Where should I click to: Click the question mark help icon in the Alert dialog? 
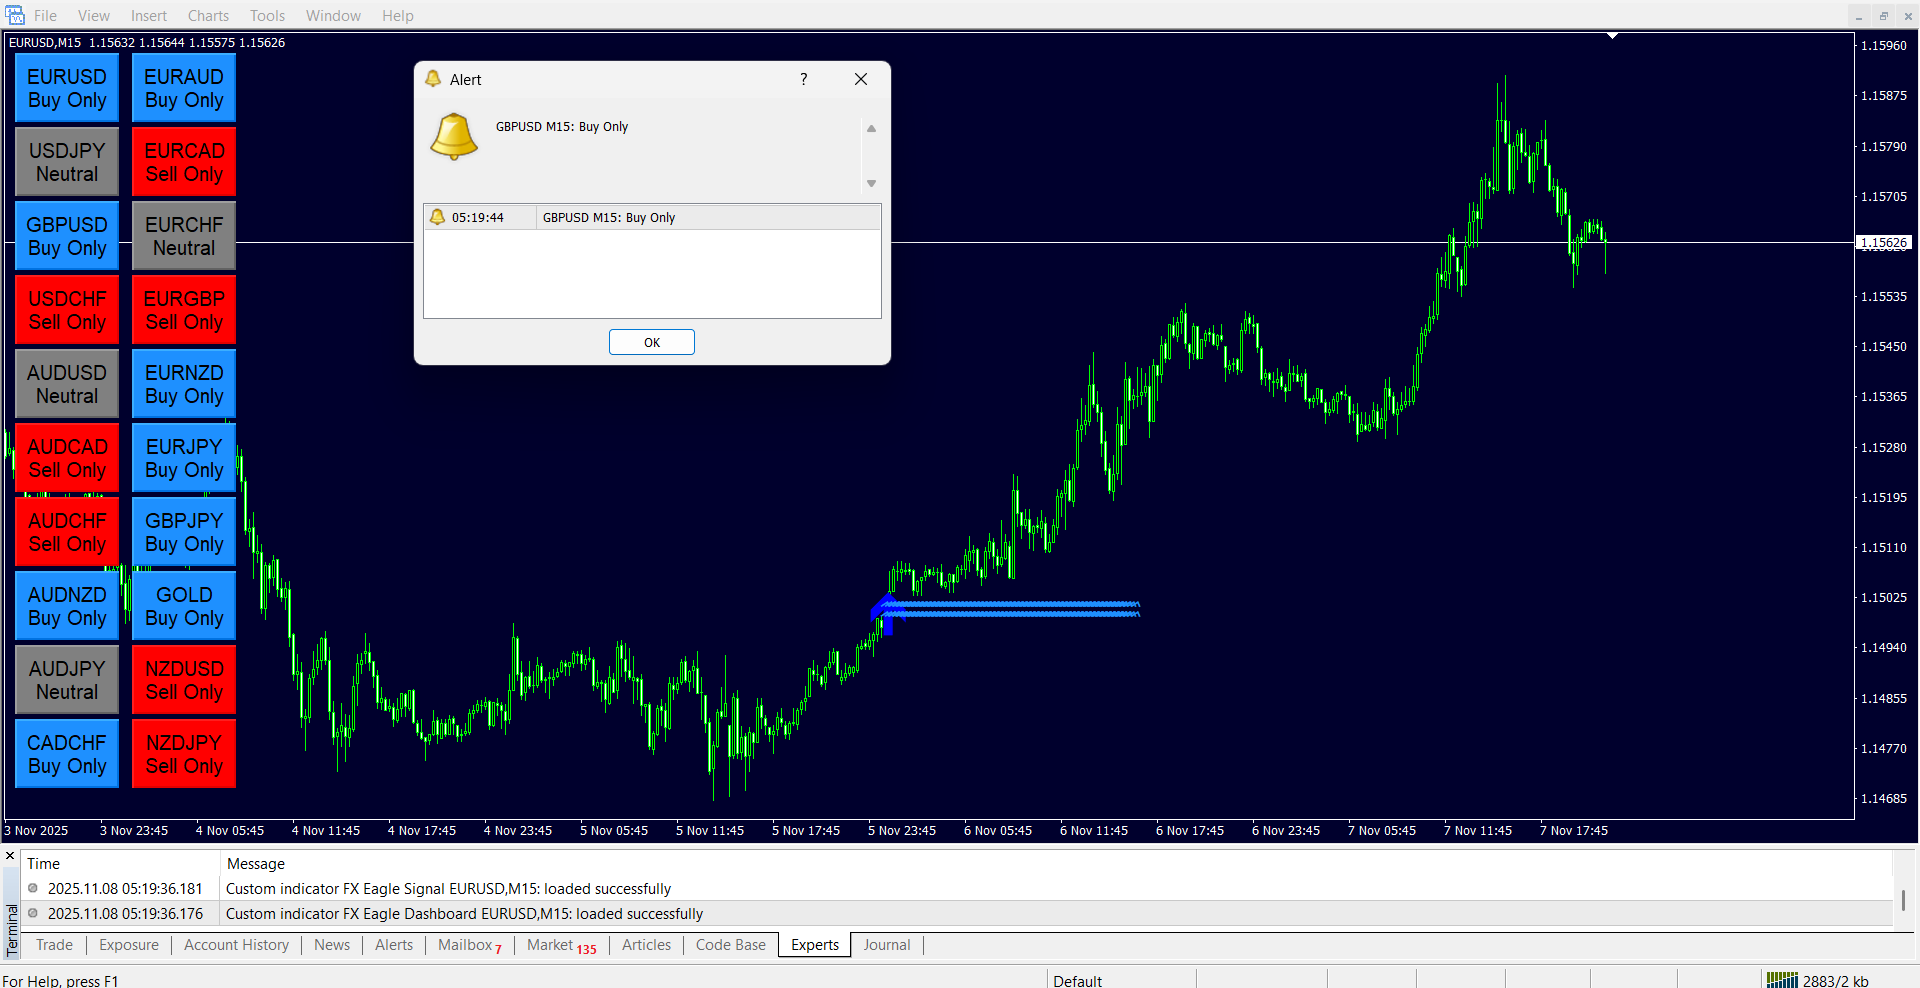[803, 79]
